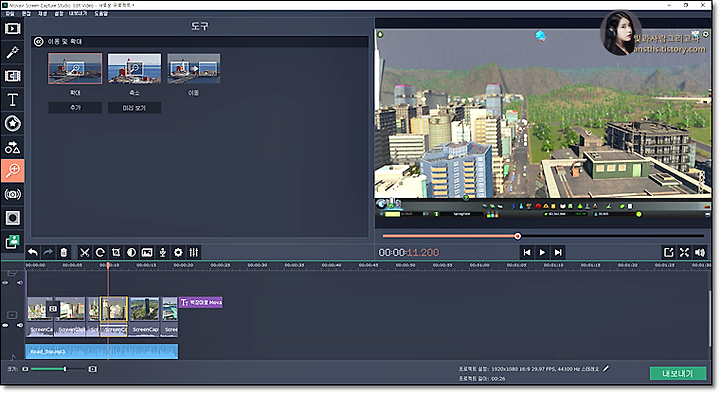
Task: Open the Edit (편집) menu
Action: [x=26, y=14]
